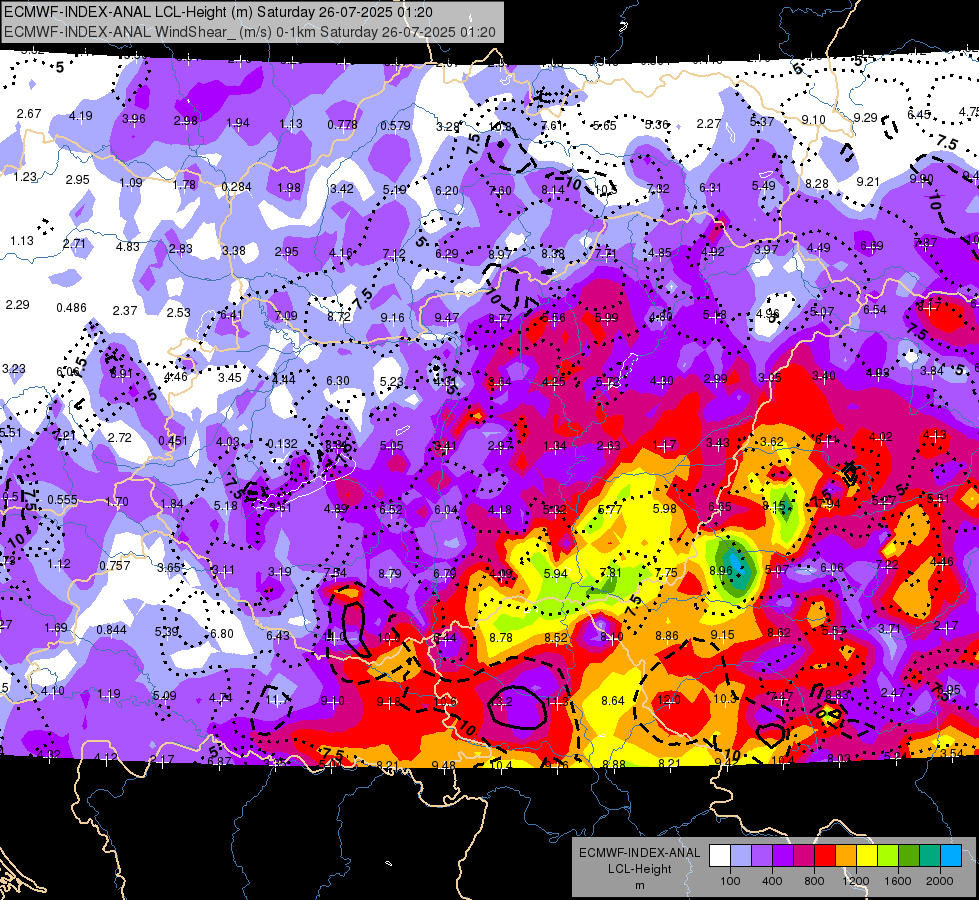979x900 pixels.
Task: Click the wind shear value 9.21
Action: (868, 181)
